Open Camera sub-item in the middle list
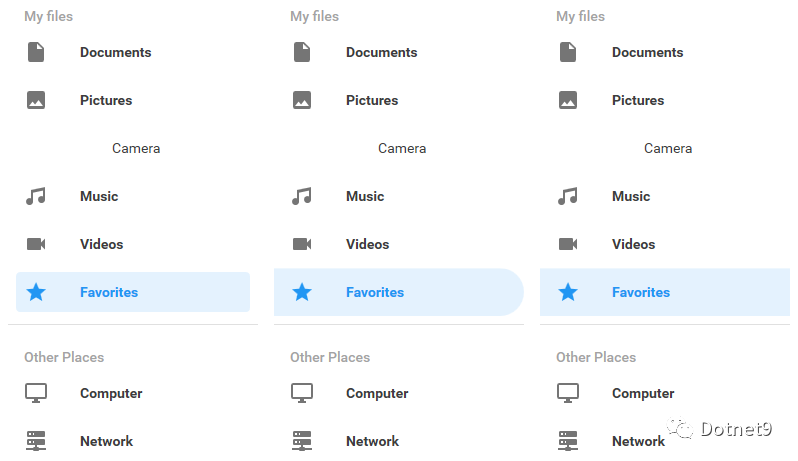Screen dimensions: 798x461 coord(402,149)
